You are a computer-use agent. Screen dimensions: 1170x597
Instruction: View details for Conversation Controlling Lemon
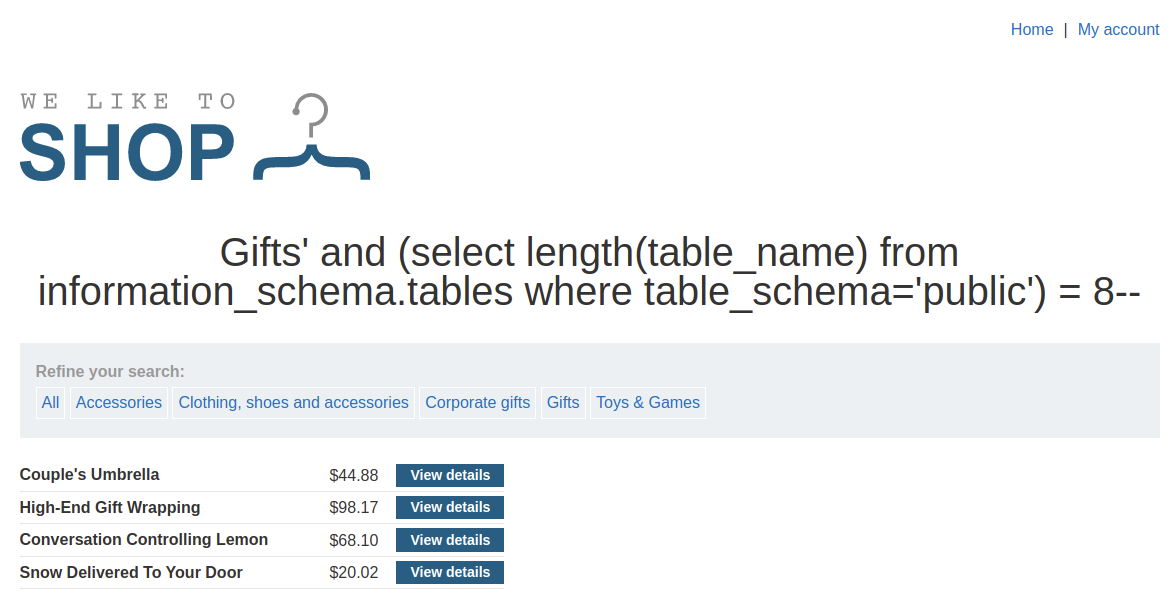[450, 540]
